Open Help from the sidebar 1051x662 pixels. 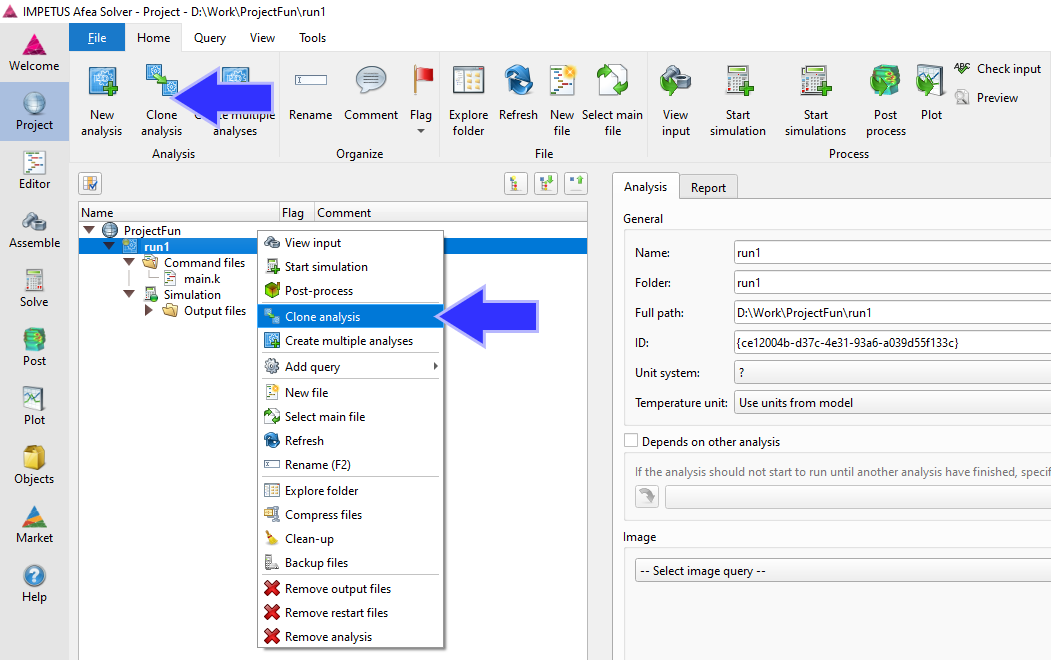click(x=34, y=583)
